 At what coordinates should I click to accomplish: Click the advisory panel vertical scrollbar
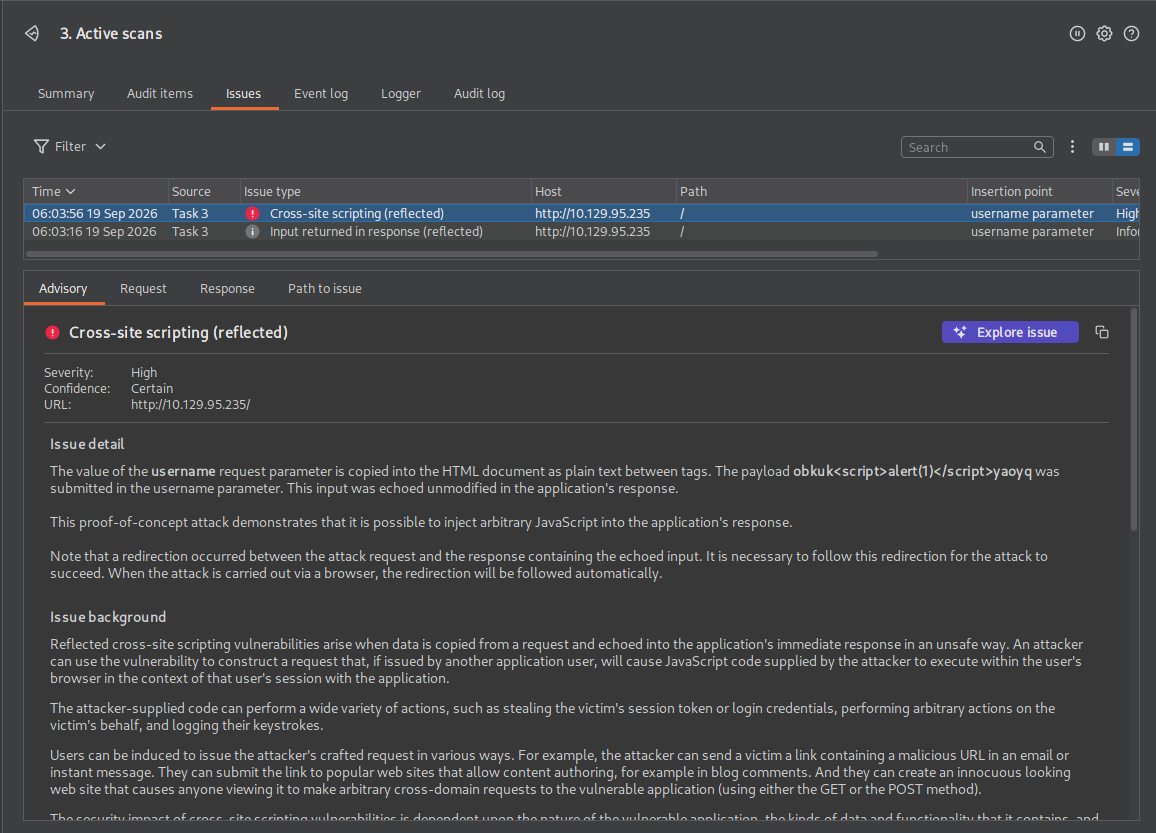1134,419
